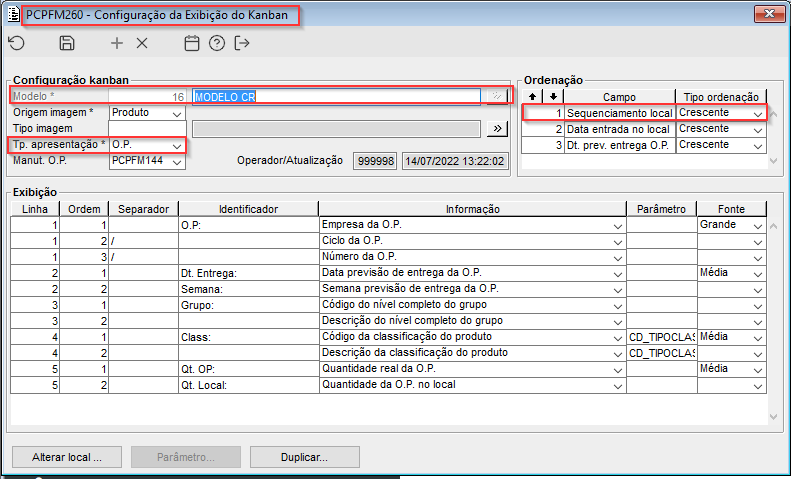Expand Informação dropdown for Semana previsão de entrega
This screenshot has height=479, width=791.
click(x=618, y=289)
